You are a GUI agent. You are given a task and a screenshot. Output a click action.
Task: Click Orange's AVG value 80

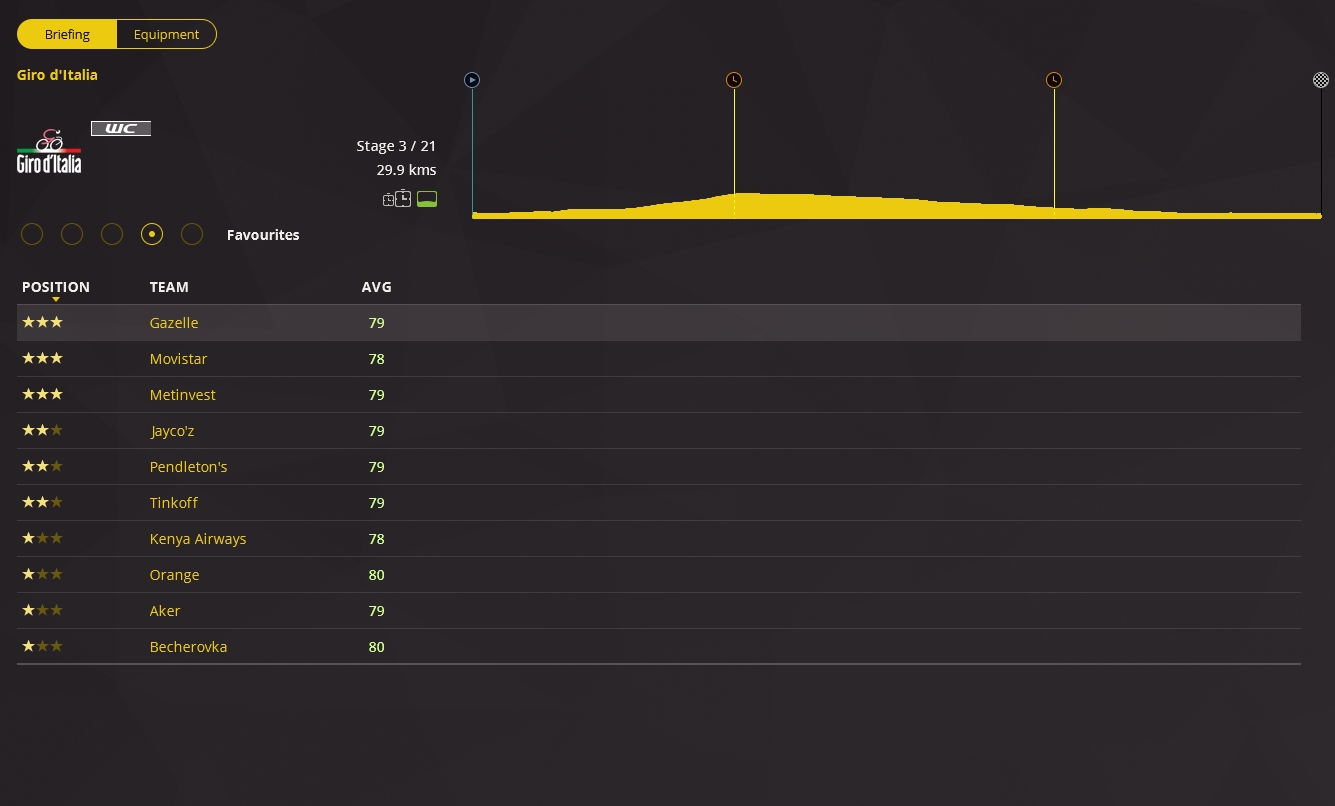(376, 575)
